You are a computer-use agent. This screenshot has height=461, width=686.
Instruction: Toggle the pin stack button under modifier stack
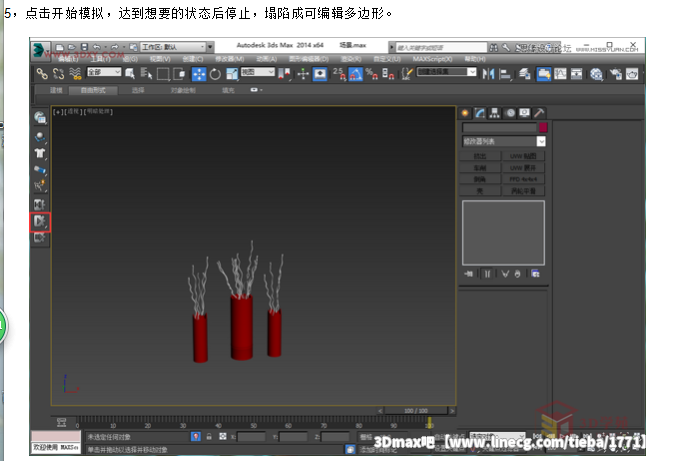click(x=468, y=273)
